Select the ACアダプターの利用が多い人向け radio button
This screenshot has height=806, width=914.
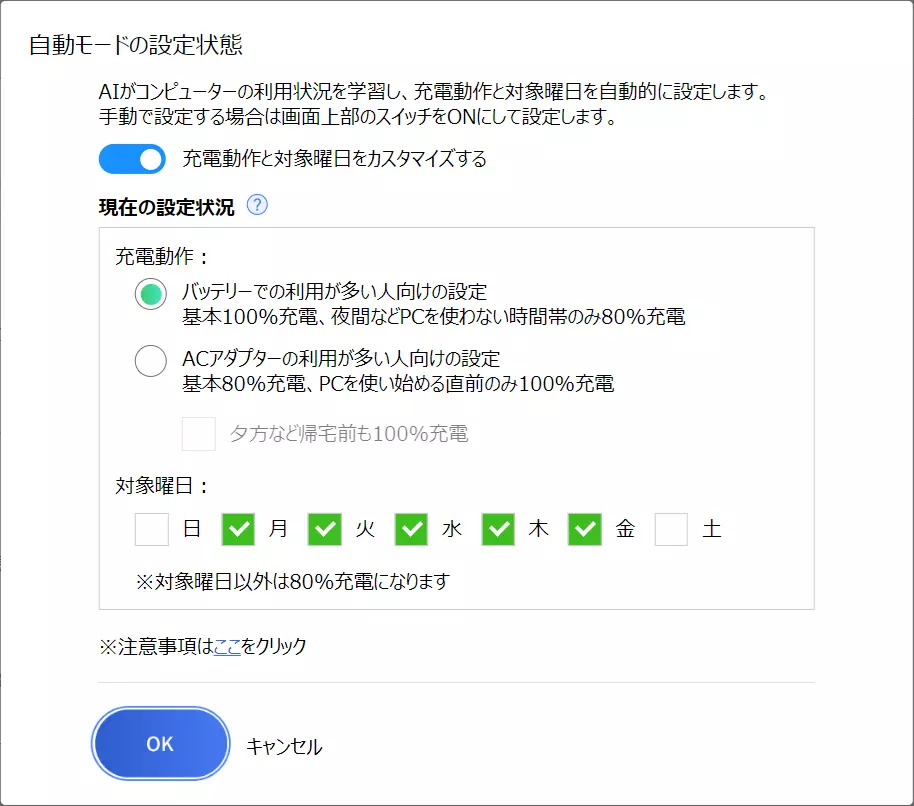[x=151, y=361]
